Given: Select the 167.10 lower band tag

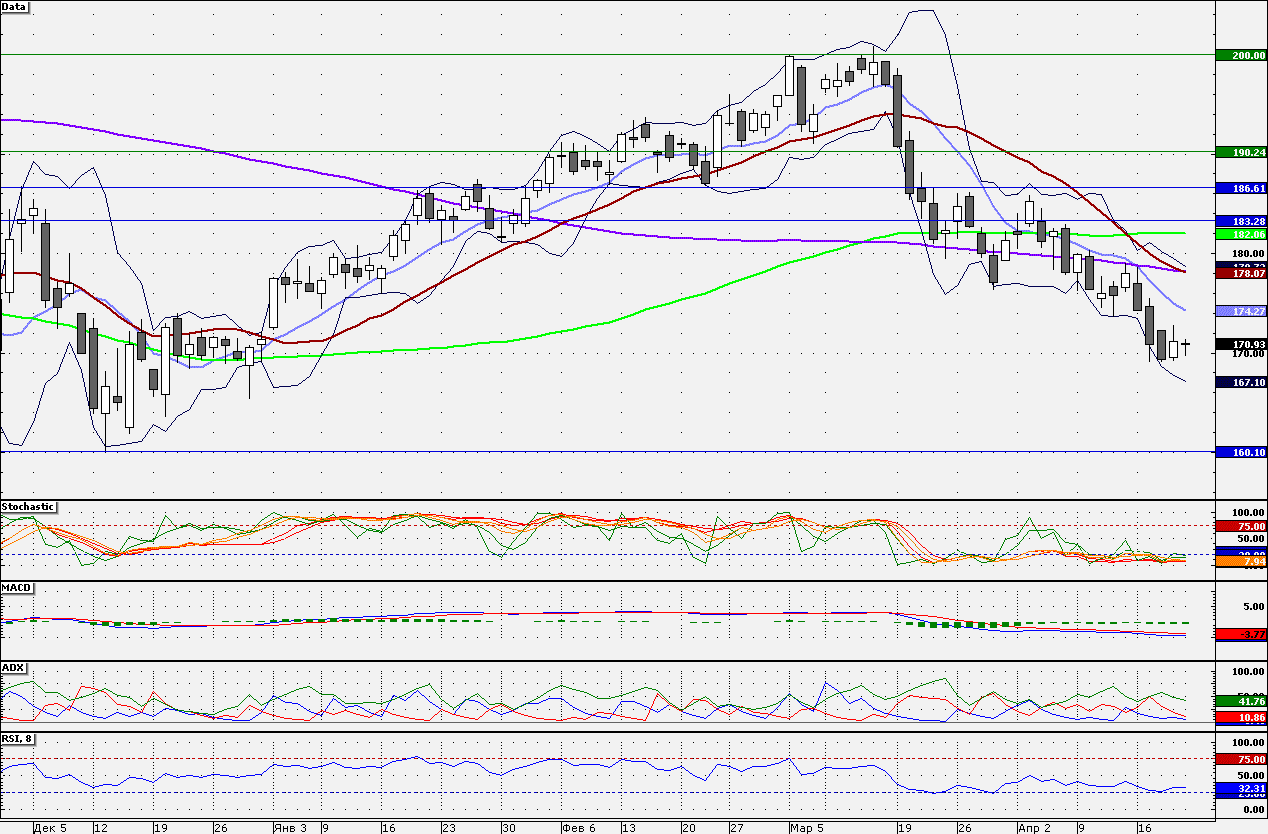Looking at the screenshot, I should click(x=1241, y=382).
